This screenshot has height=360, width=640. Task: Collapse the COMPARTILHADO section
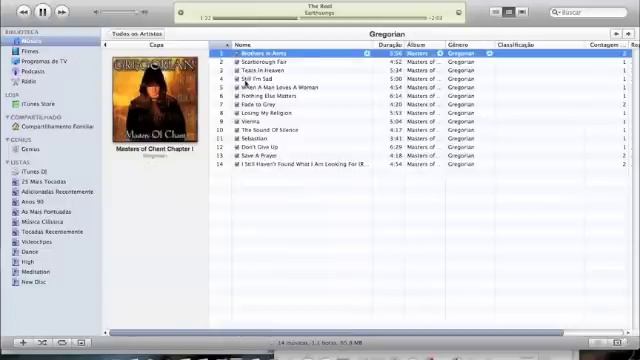coord(7,118)
